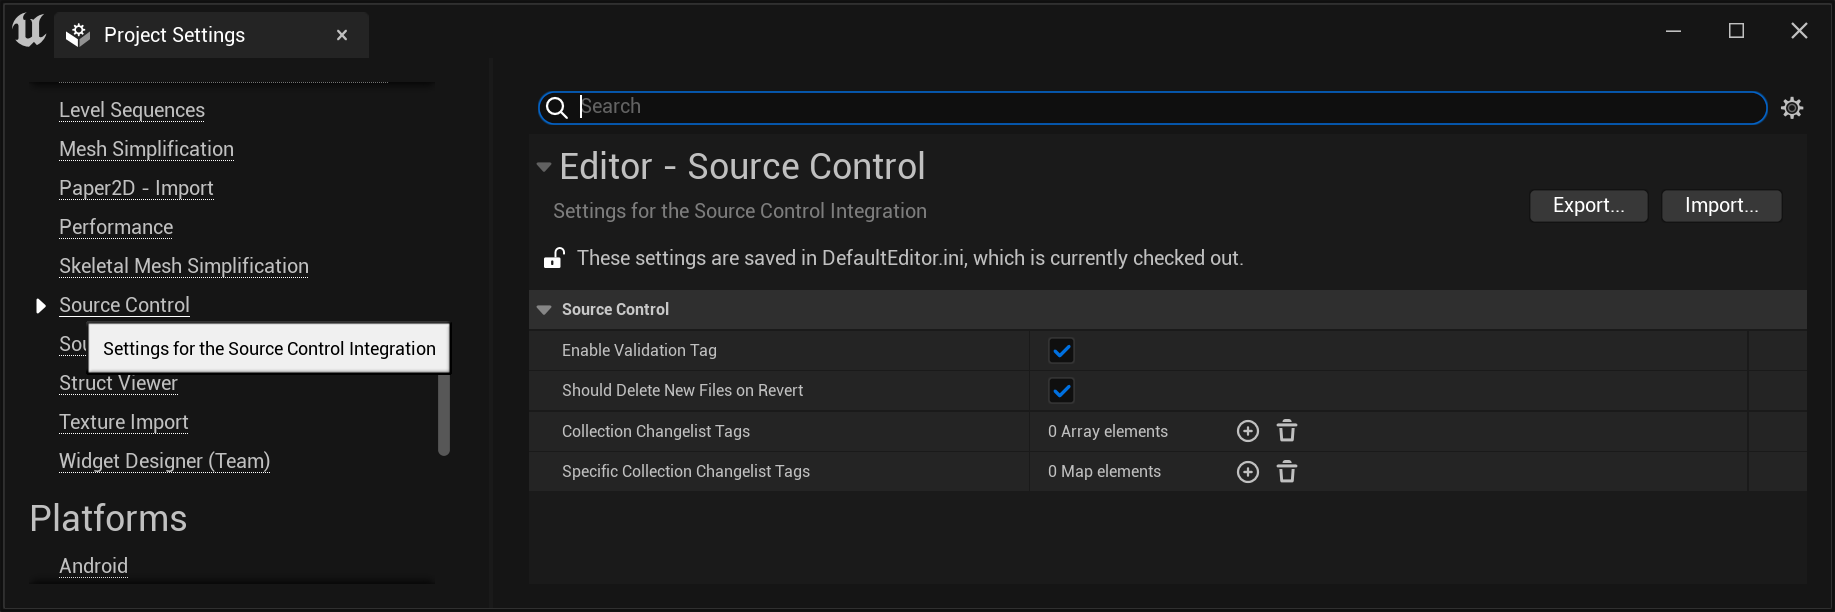Add element to Collection Changelist Tags
The height and width of the screenshot is (612, 1835).
tap(1248, 431)
